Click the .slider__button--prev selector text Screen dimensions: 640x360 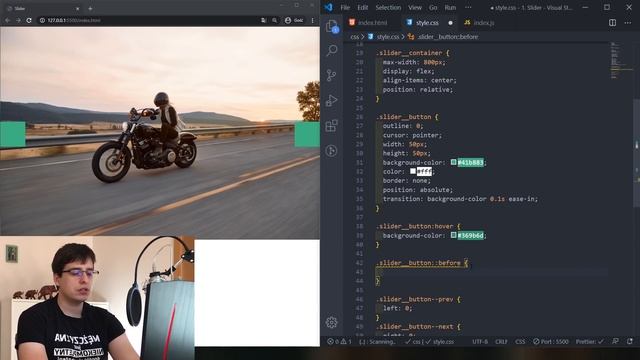414,299
